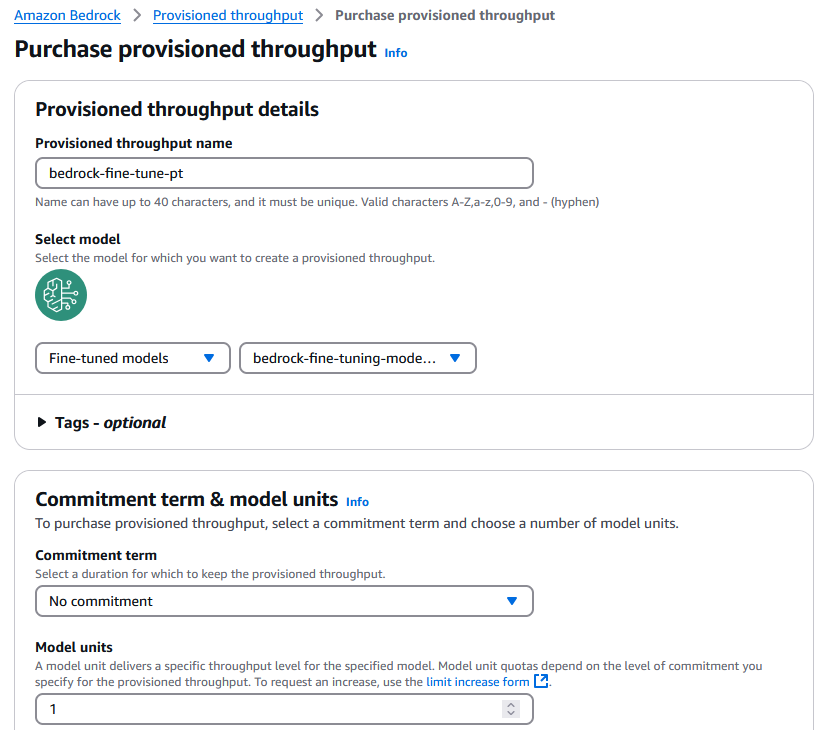Click the Fine-tuned models dropdown arrow

click(209, 358)
